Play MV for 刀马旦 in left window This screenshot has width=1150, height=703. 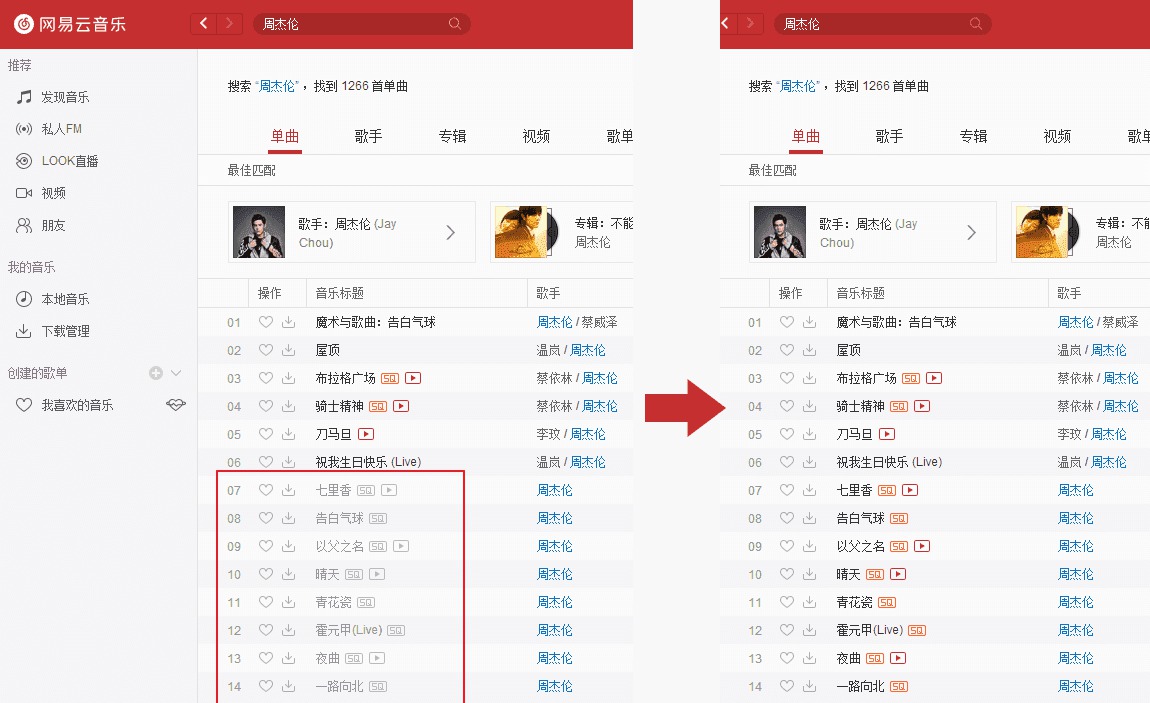(x=366, y=434)
